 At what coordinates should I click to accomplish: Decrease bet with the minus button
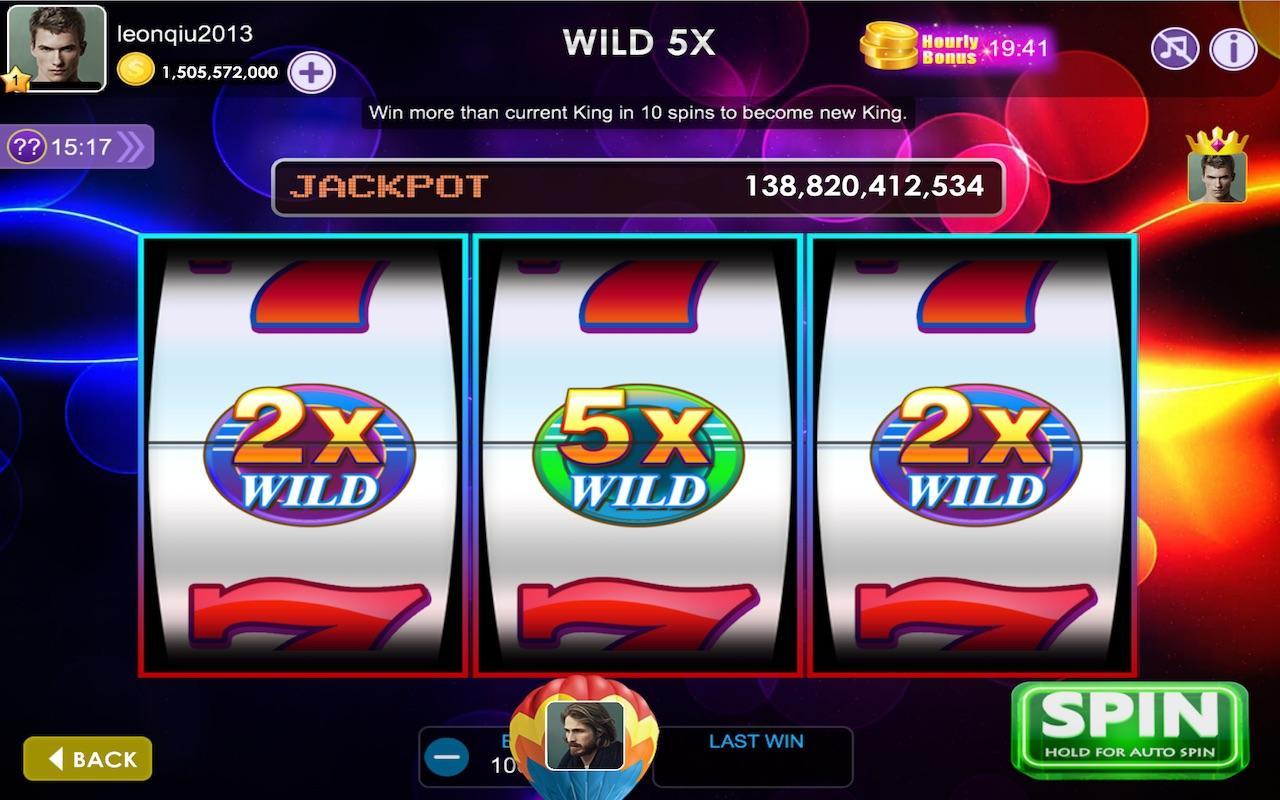coord(446,757)
